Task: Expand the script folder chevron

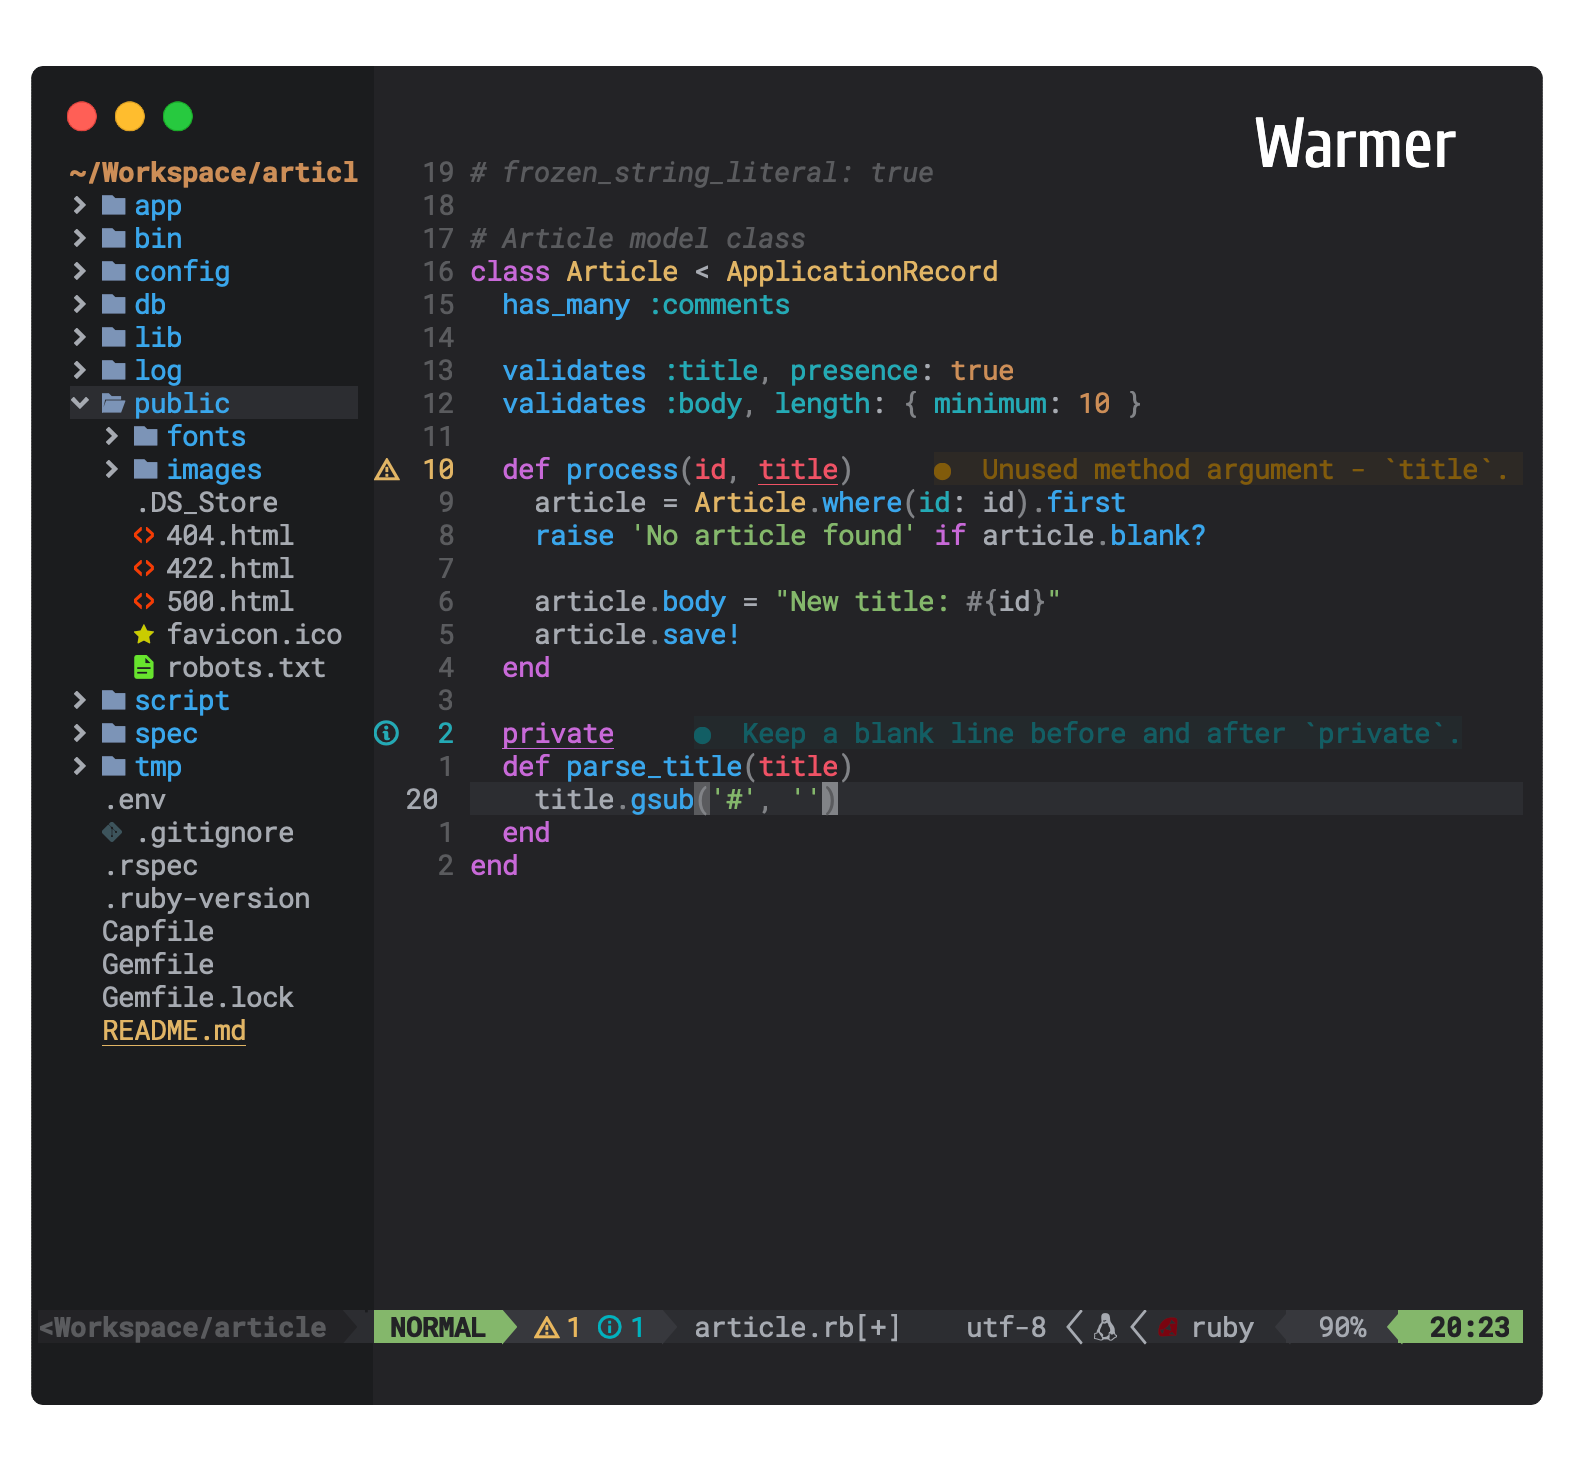Action: [x=80, y=700]
